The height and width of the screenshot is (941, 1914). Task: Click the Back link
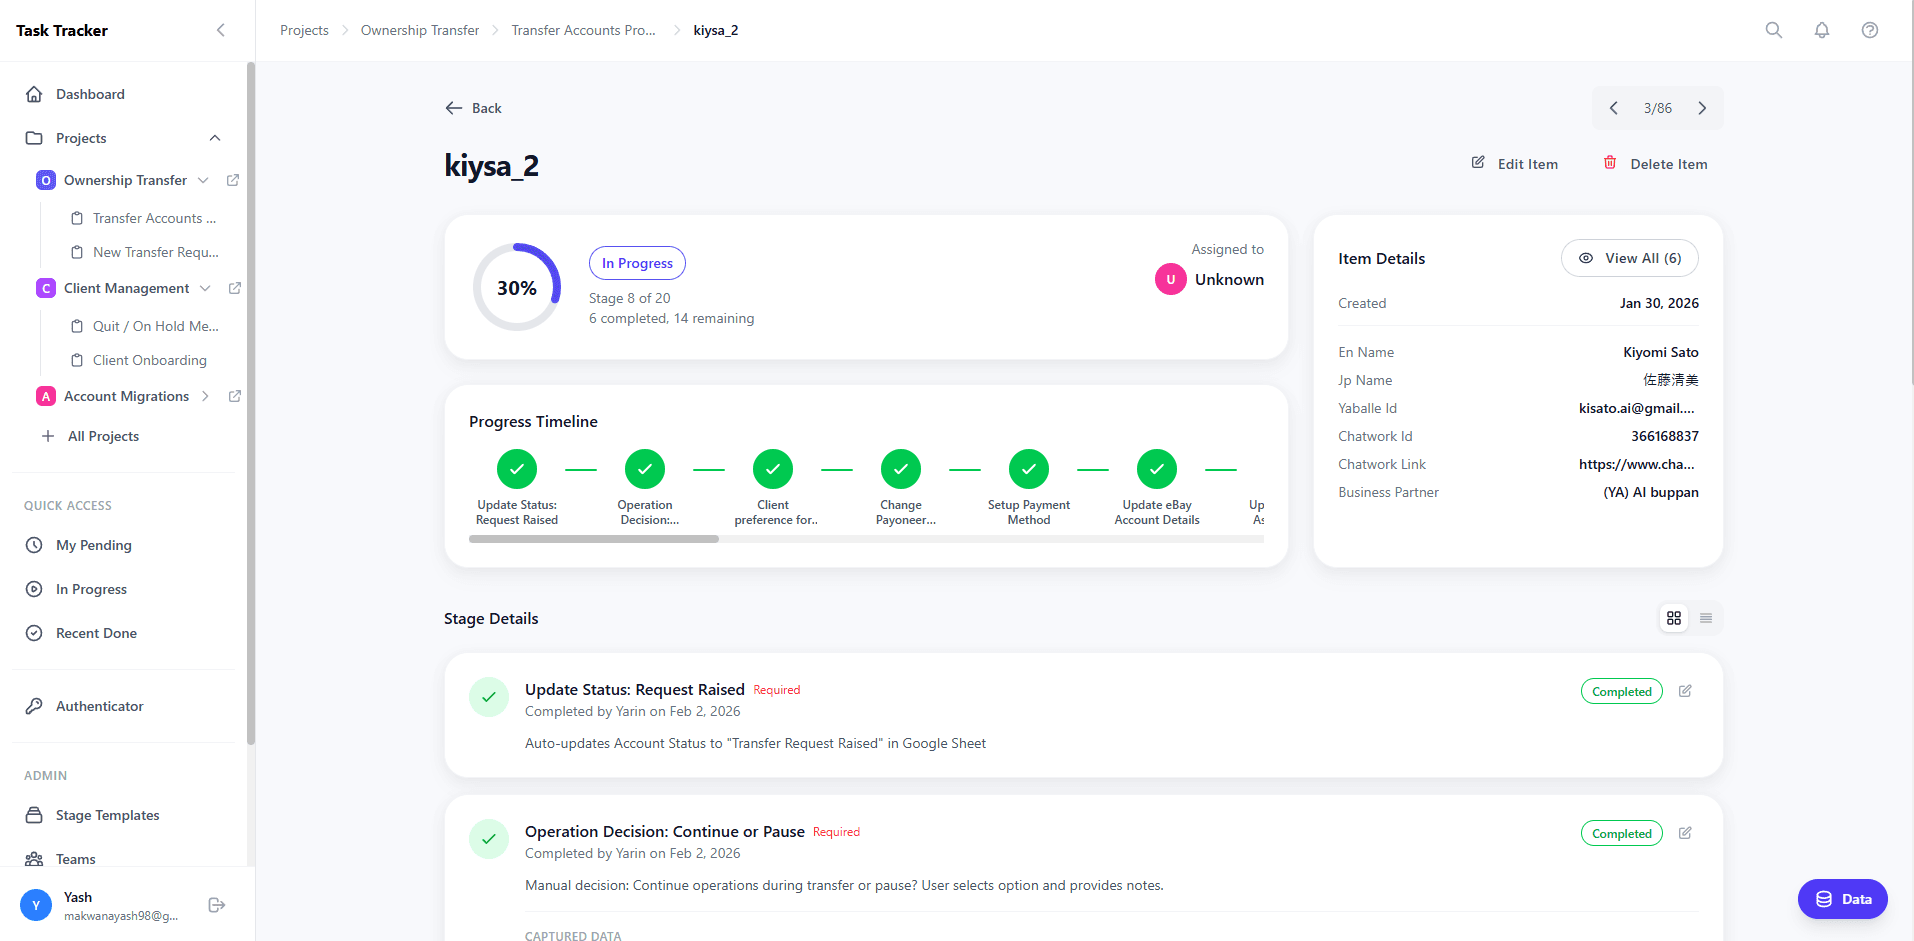tap(474, 108)
